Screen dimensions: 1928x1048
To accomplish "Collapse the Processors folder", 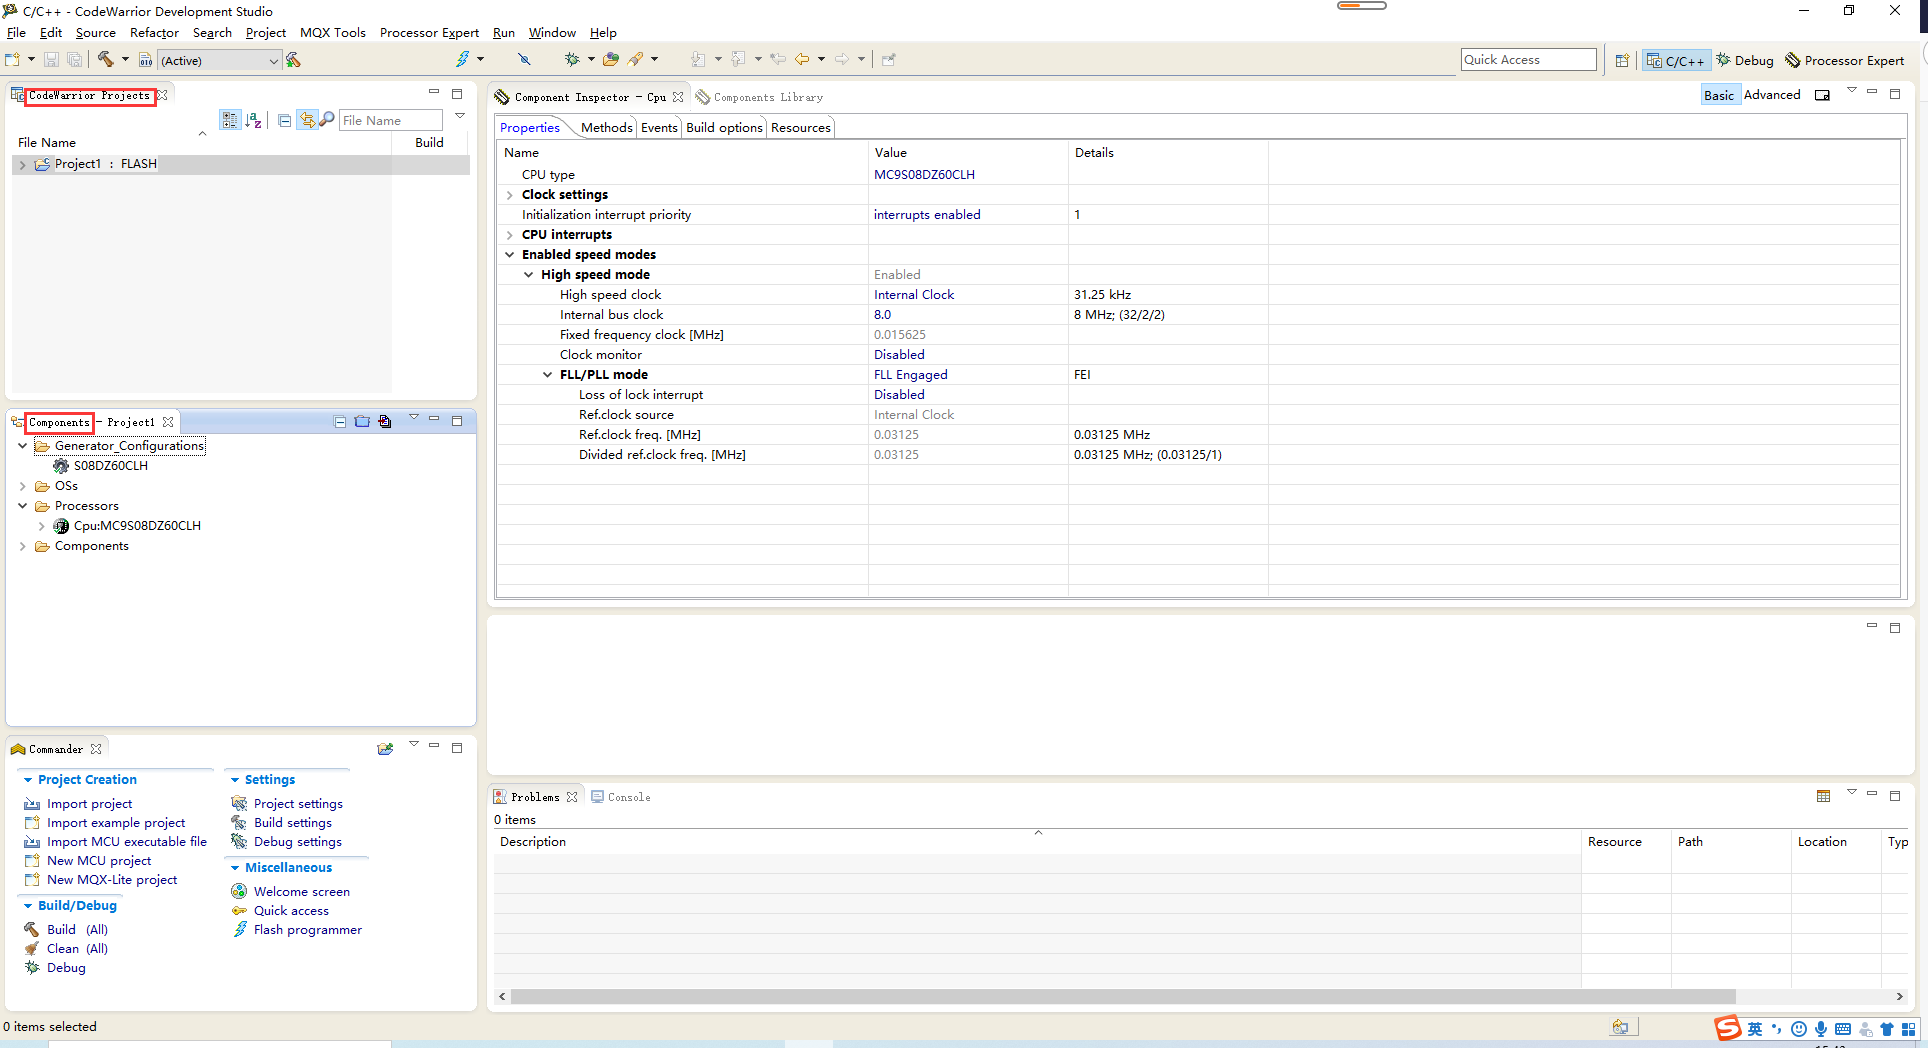I will click(x=22, y=506).
